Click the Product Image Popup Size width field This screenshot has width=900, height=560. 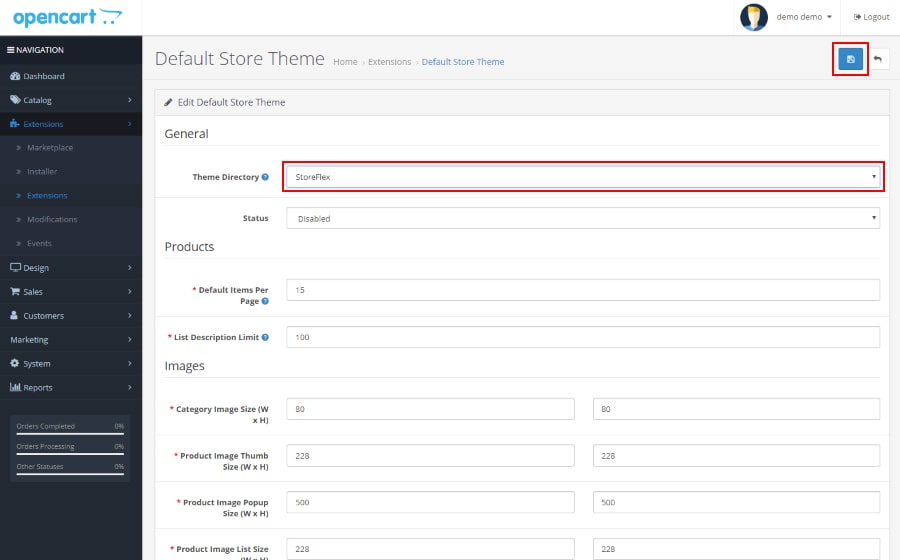pos(430,502)
